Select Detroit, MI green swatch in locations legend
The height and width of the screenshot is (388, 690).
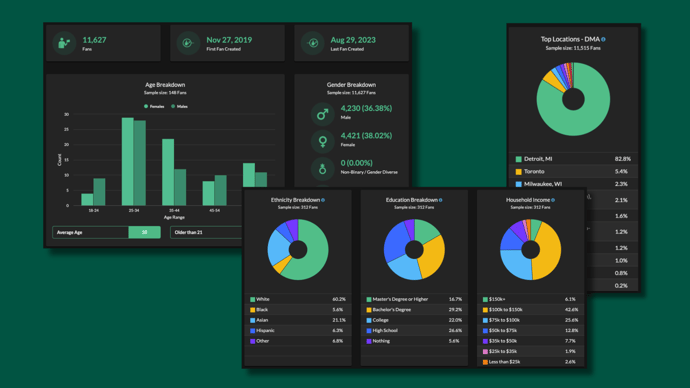tap(518, 159)
